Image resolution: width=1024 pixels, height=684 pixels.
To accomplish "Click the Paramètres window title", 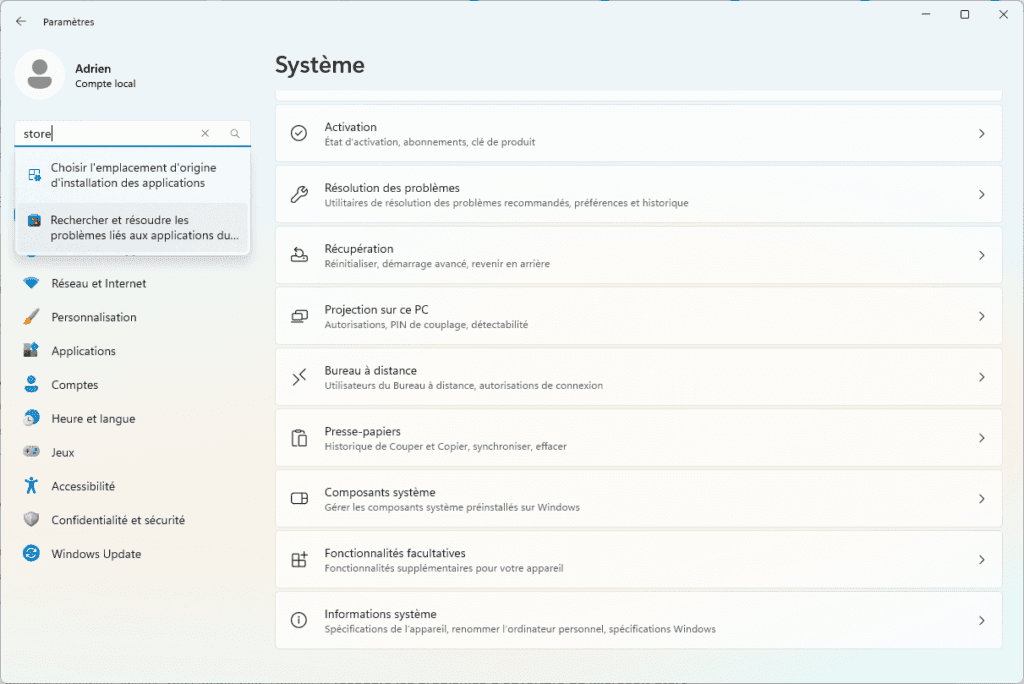I will pyautogui.click(x=69, y=22).
